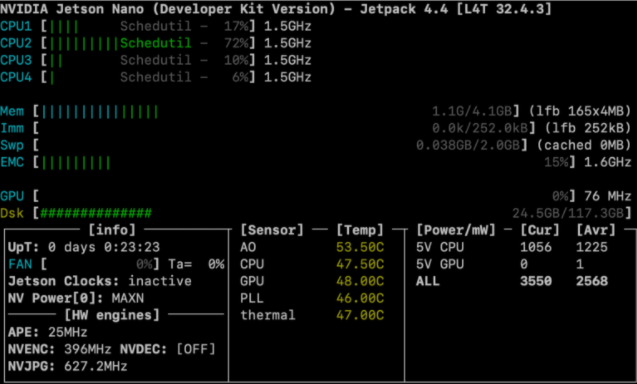Click the PLL temperature '46.00C'
637x384 pixels.
tap(360, 299)
